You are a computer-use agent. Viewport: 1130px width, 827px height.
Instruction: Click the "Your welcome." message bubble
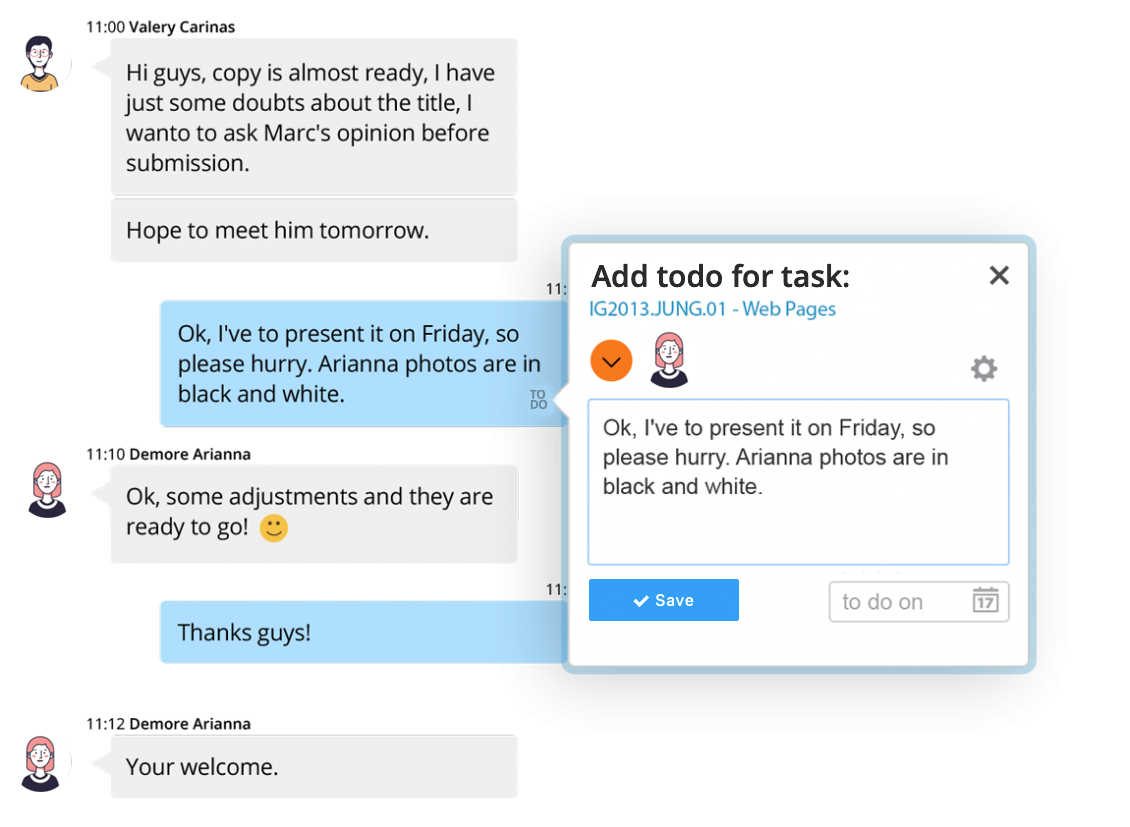pyautogui.click(x=313, y=767)
